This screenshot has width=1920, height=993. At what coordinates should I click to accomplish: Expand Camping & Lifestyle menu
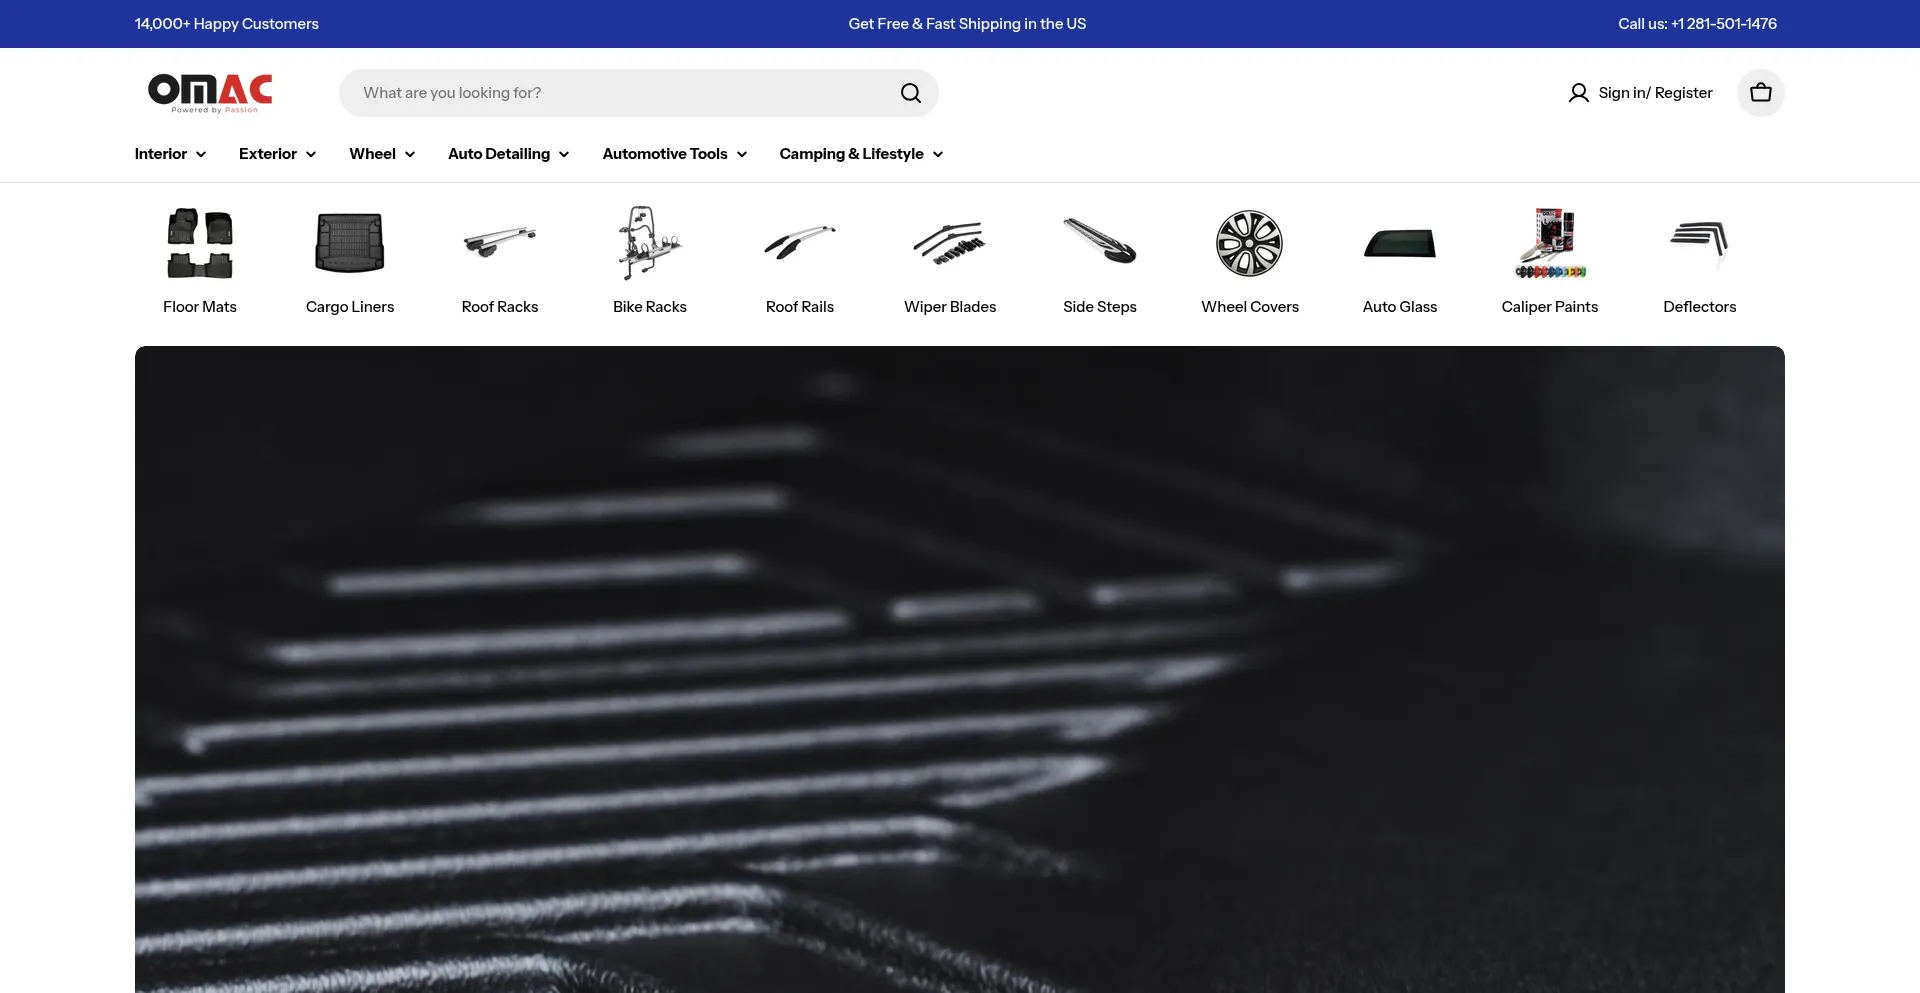[861, 154]
